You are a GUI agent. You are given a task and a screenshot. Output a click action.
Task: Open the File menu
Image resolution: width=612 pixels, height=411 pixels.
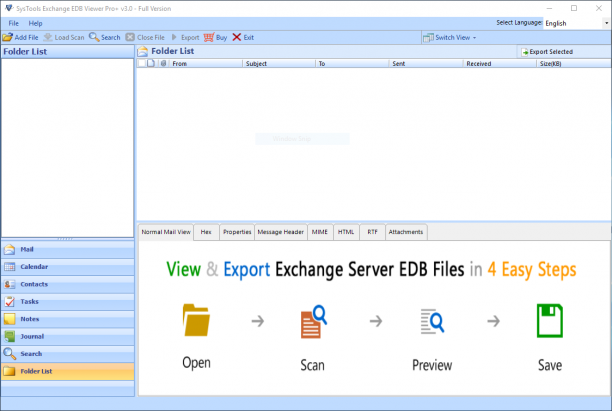pyautogui.click(x=14, y=23)
